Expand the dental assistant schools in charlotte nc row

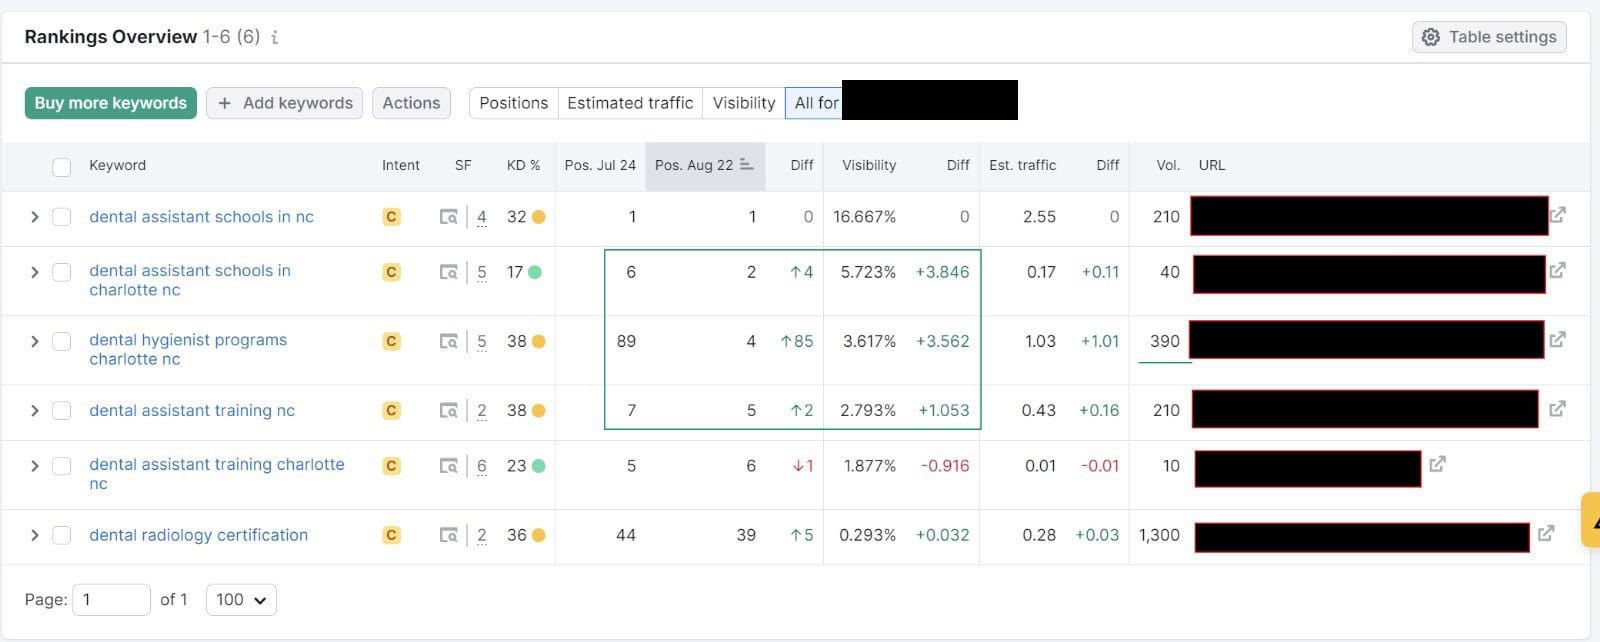click(x=35, y=272)
